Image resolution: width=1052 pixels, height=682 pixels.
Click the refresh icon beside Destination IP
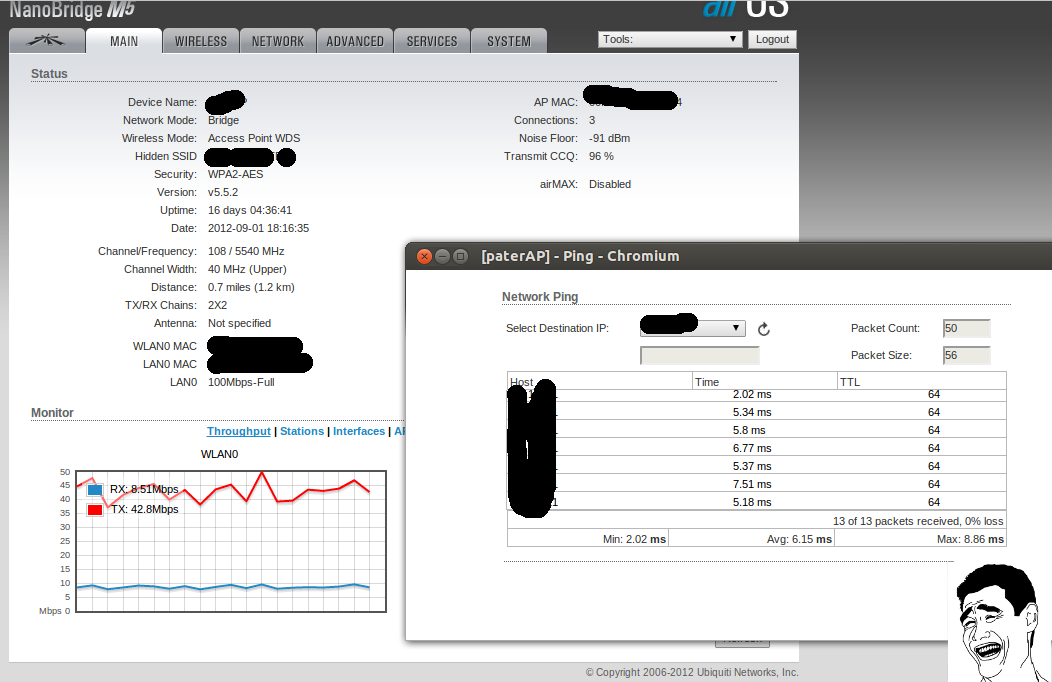tap(764, 329)
